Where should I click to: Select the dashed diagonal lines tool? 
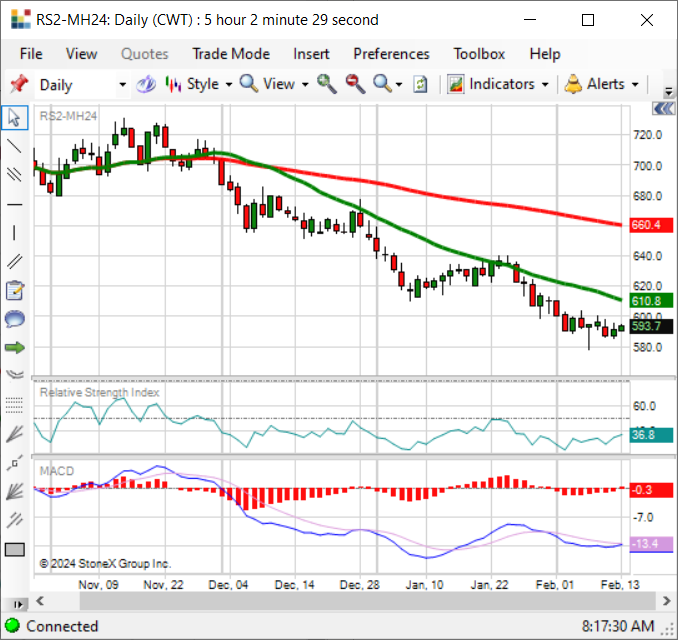pyautogui.click(x=15, y=520)
